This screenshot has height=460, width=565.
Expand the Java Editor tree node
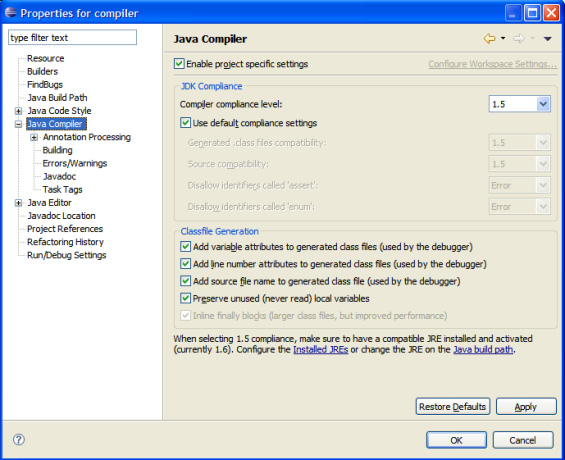(x=18, y=203)
